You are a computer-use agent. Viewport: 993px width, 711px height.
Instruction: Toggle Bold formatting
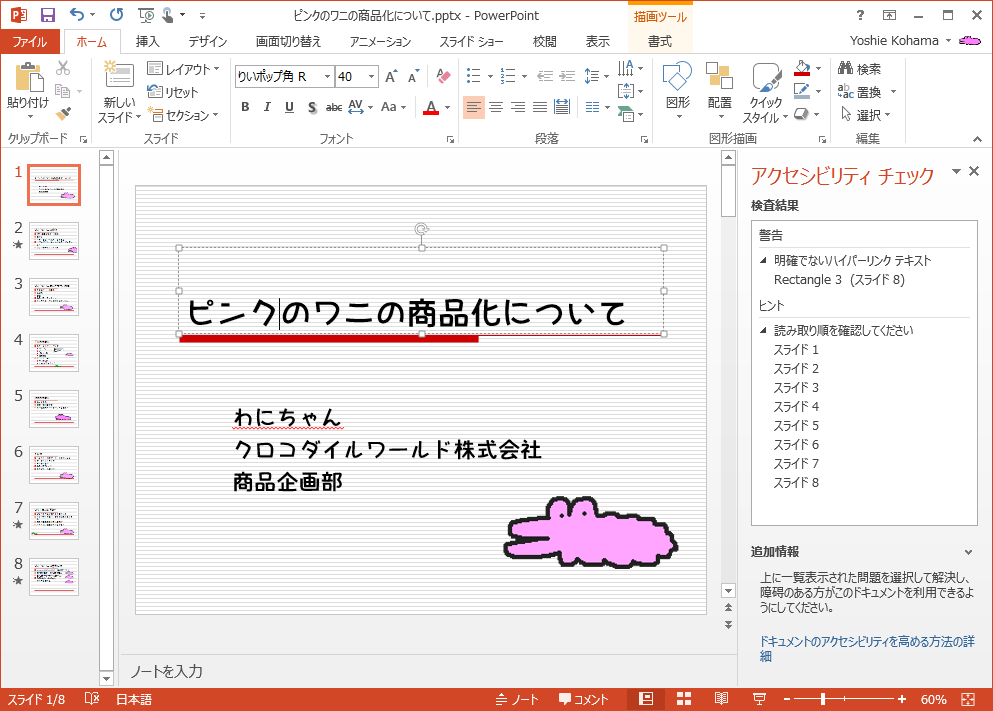click(x=245, y=107)
